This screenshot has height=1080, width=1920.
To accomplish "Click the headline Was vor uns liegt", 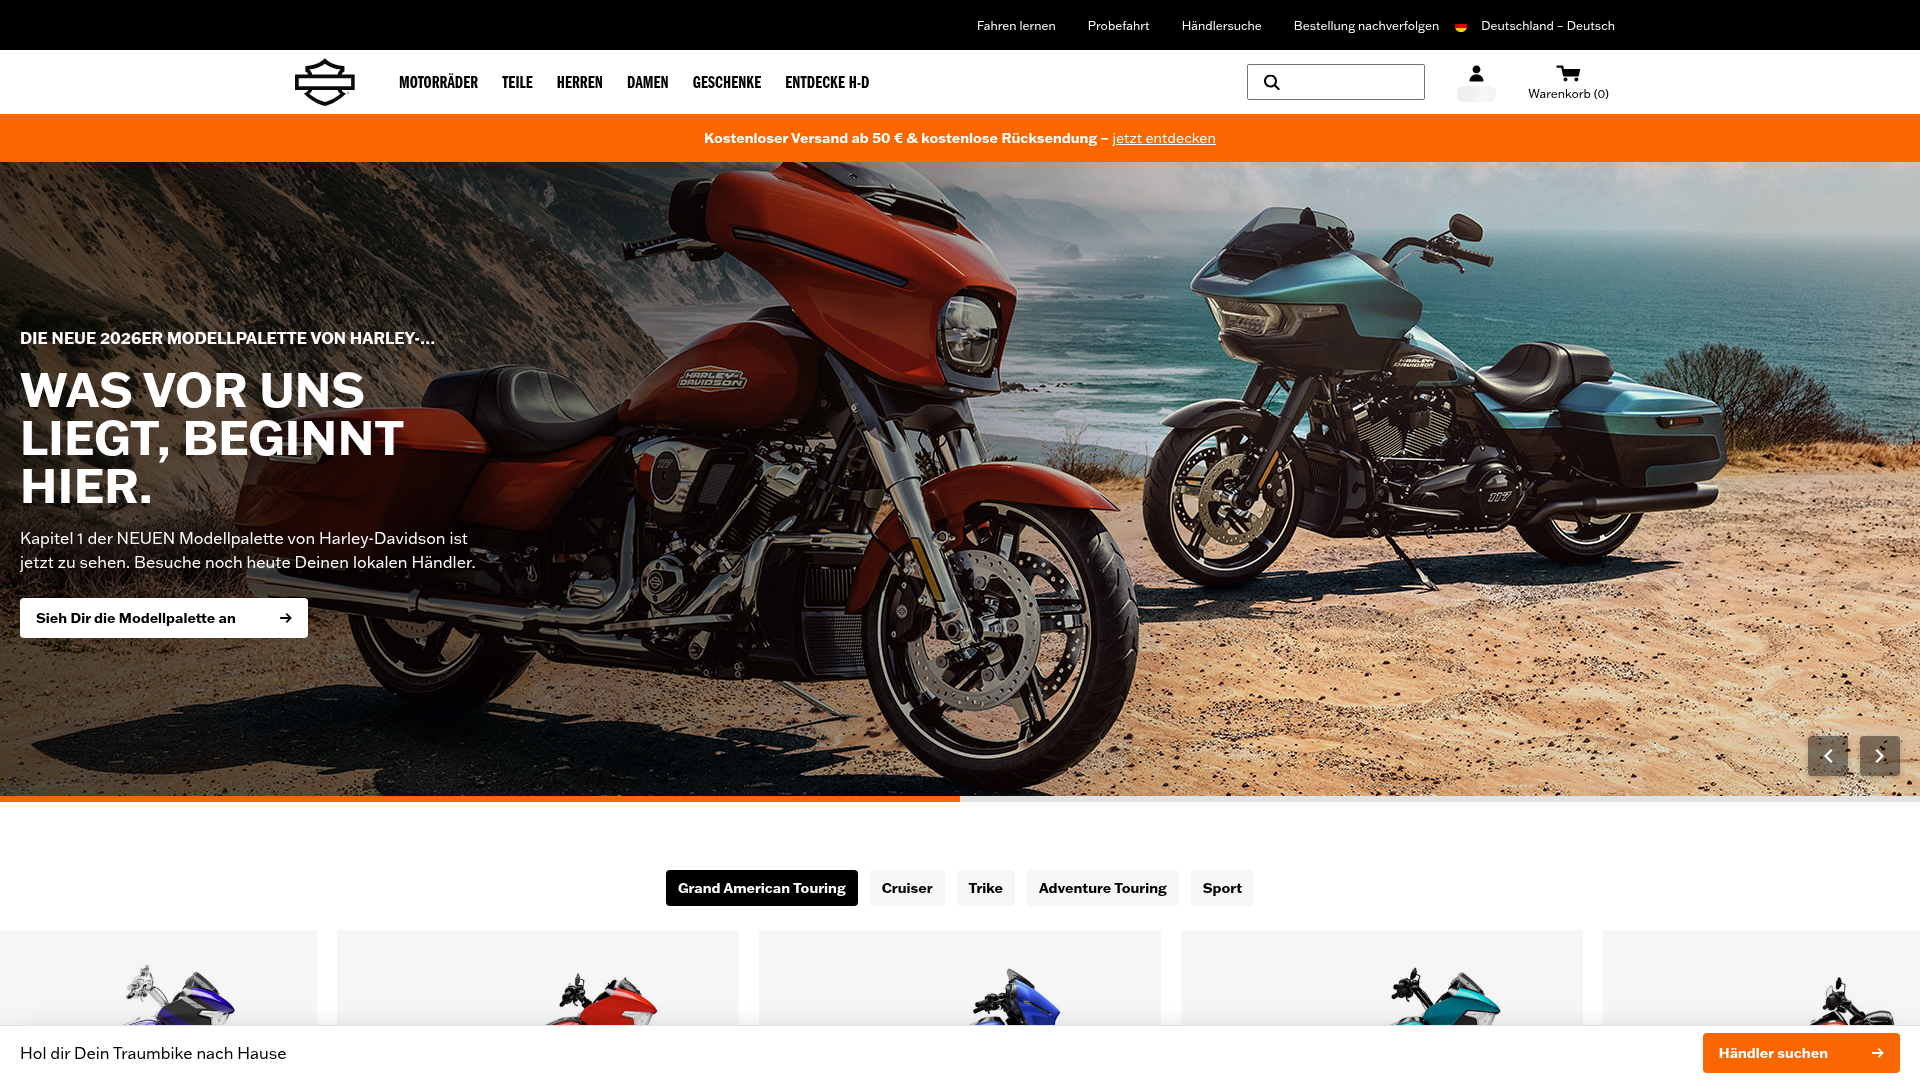I will 212,438.
